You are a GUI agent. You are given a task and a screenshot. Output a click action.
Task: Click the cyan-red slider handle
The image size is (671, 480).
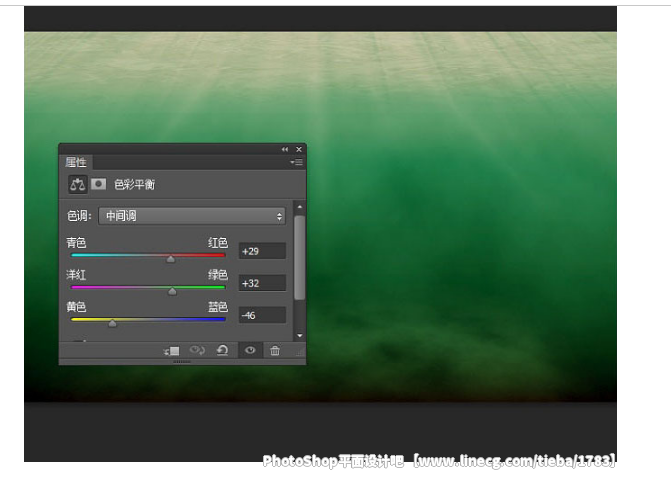(170, 259)
